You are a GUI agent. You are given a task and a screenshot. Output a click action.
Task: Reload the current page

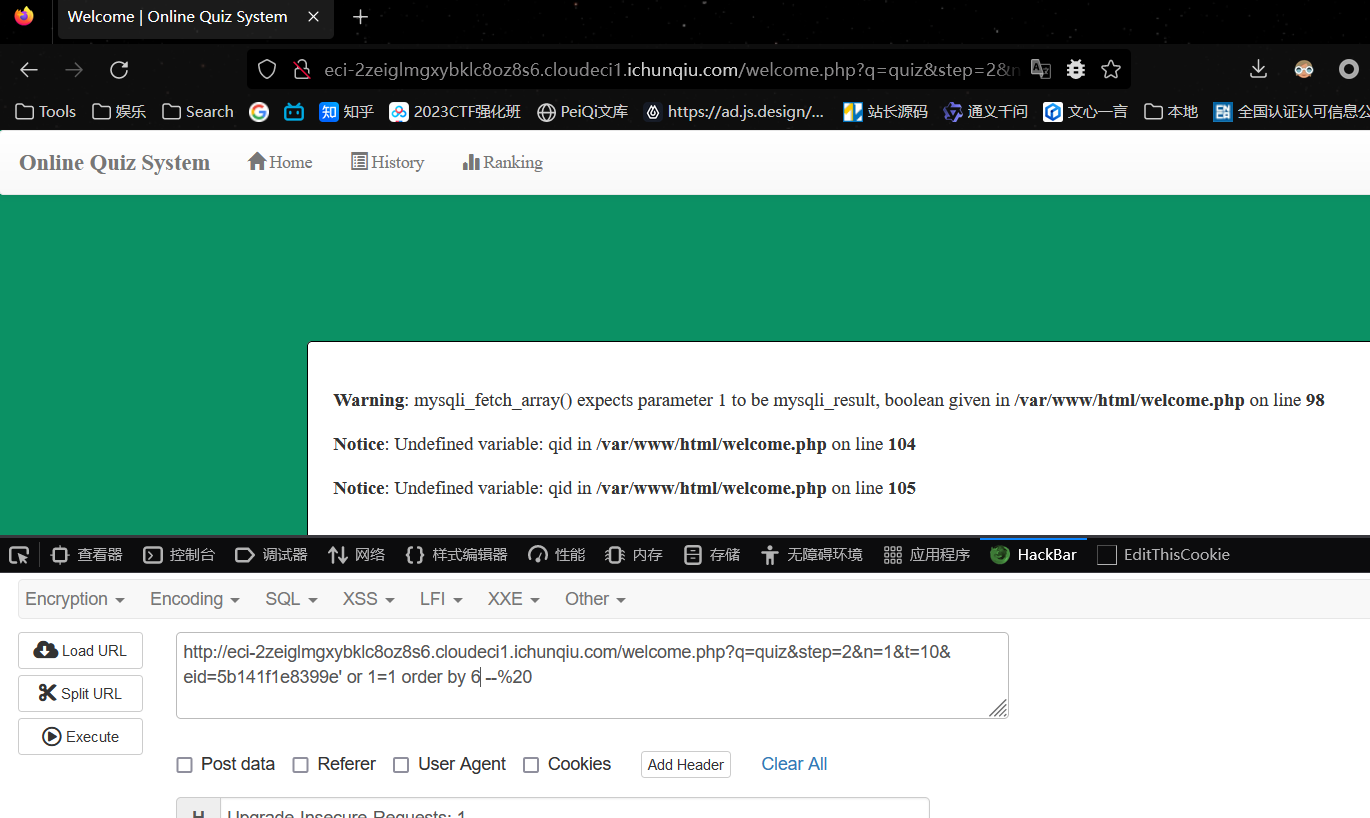click(119, 69)
